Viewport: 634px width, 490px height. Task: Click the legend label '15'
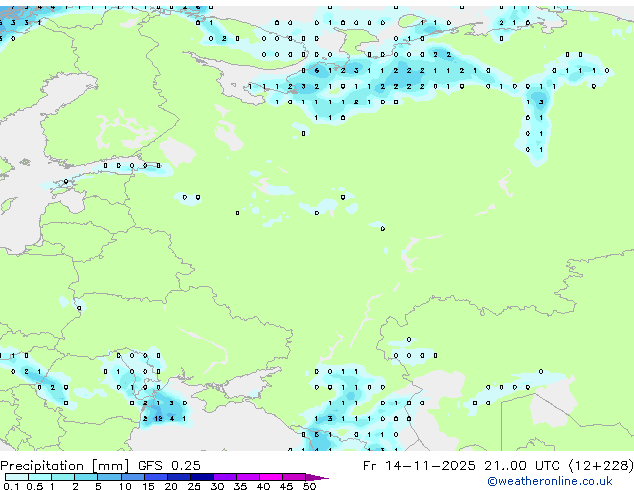tap(148, 486)
